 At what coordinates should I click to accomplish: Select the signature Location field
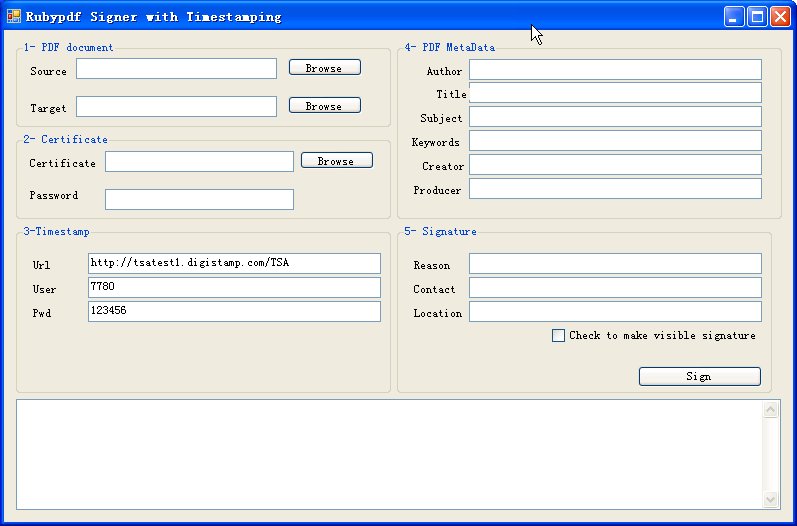(x=615, y=312)
